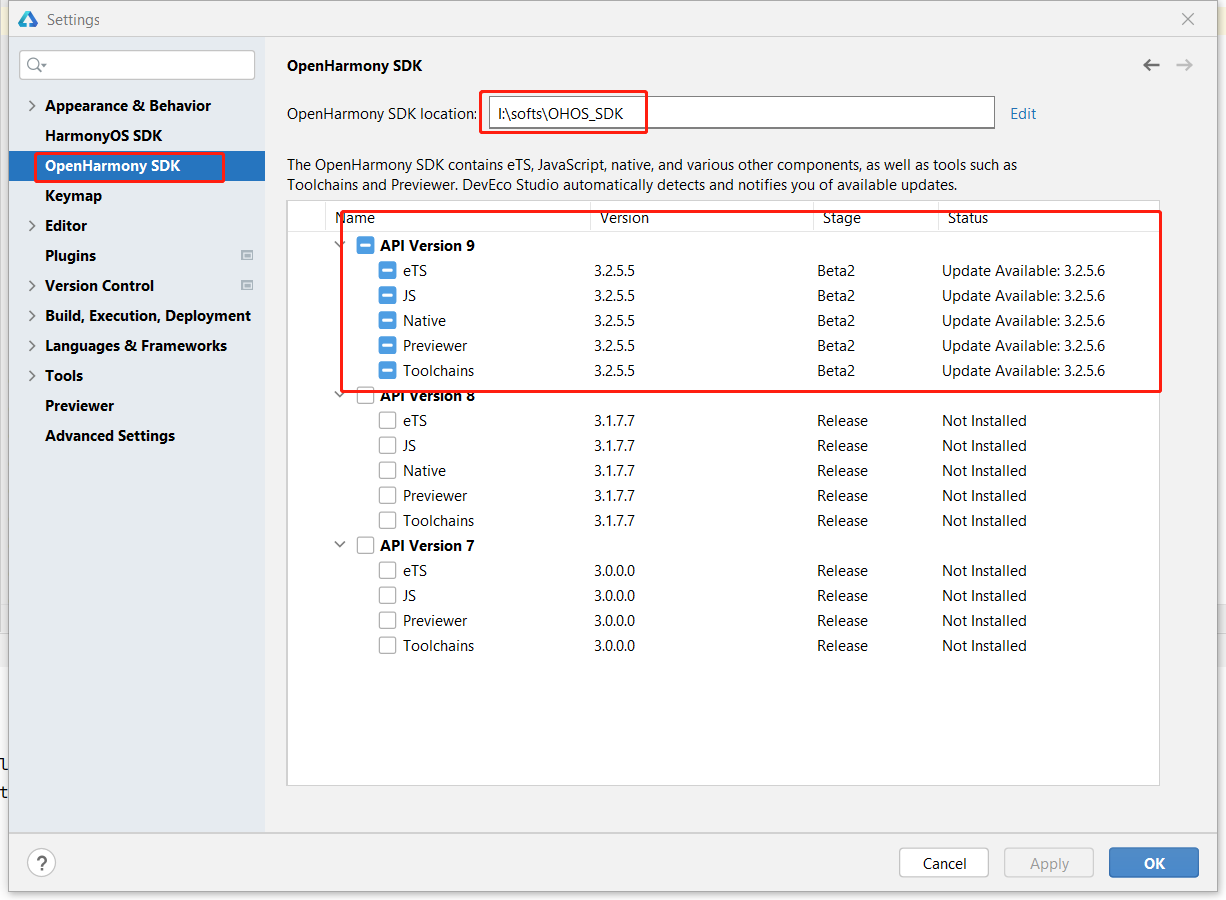1226x900 pixels.
Task: Check the API Version 7 checkbox
Action: [365, 545]
